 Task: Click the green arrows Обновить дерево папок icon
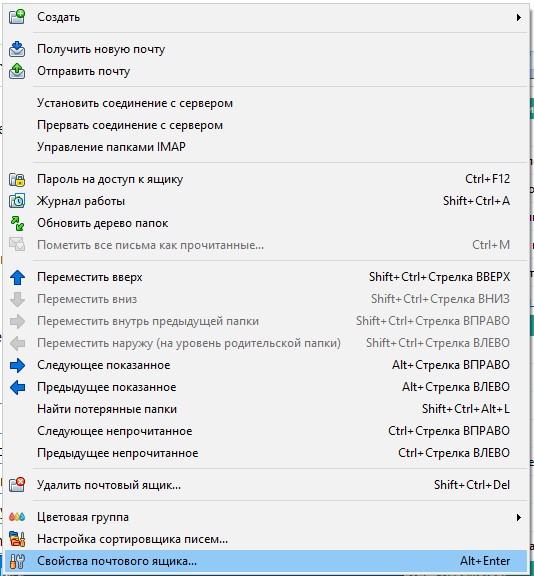pos(17,223)
